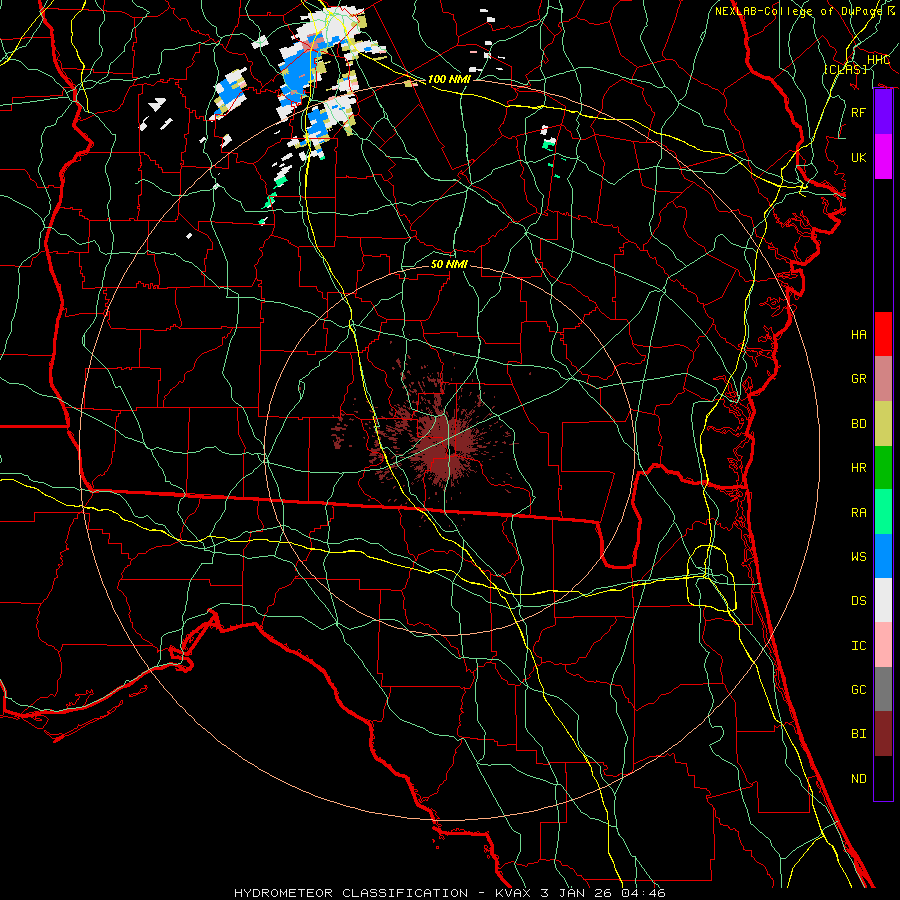The height and width of the screenshot is (900, 900).
Task: Click the HR green legend swatch
Action: click(883, 467)
